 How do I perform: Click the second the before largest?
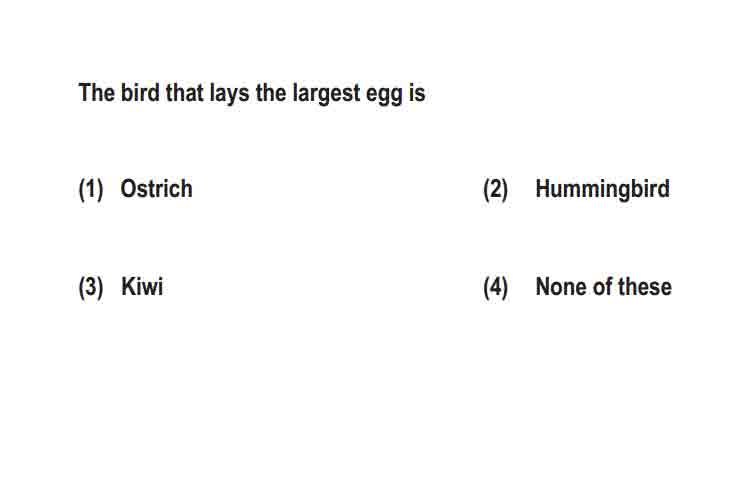tap(271, 92)
